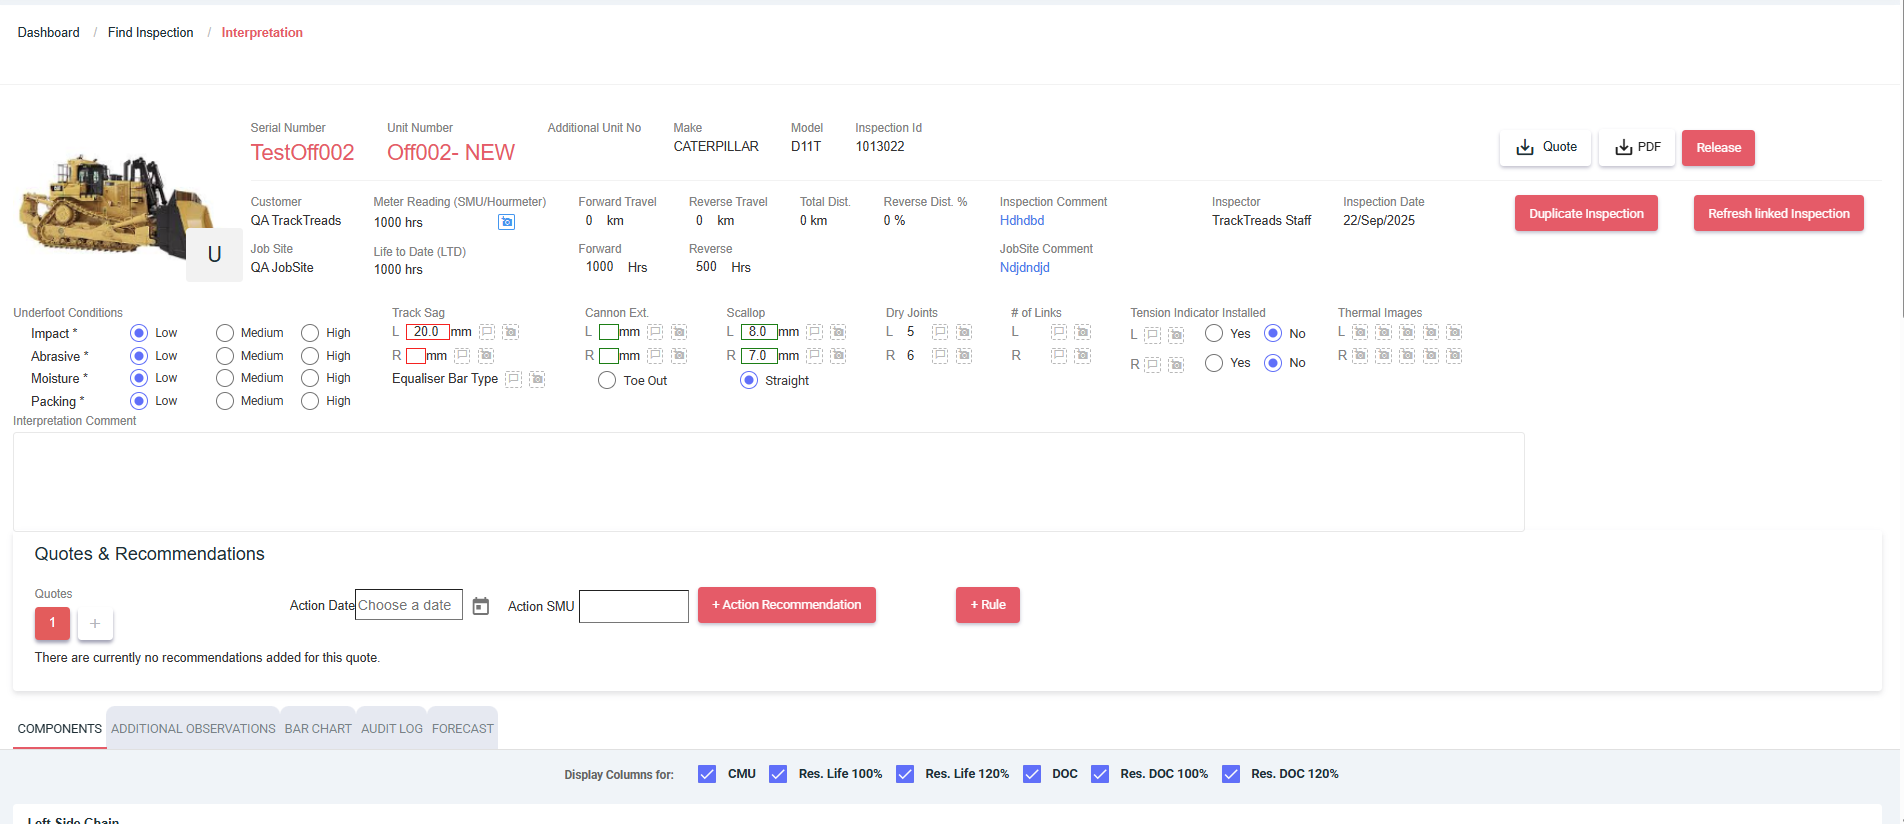Click first Thermal Images left camera icon
This screenshot has width=1904, height=824.
(1360, 332)
